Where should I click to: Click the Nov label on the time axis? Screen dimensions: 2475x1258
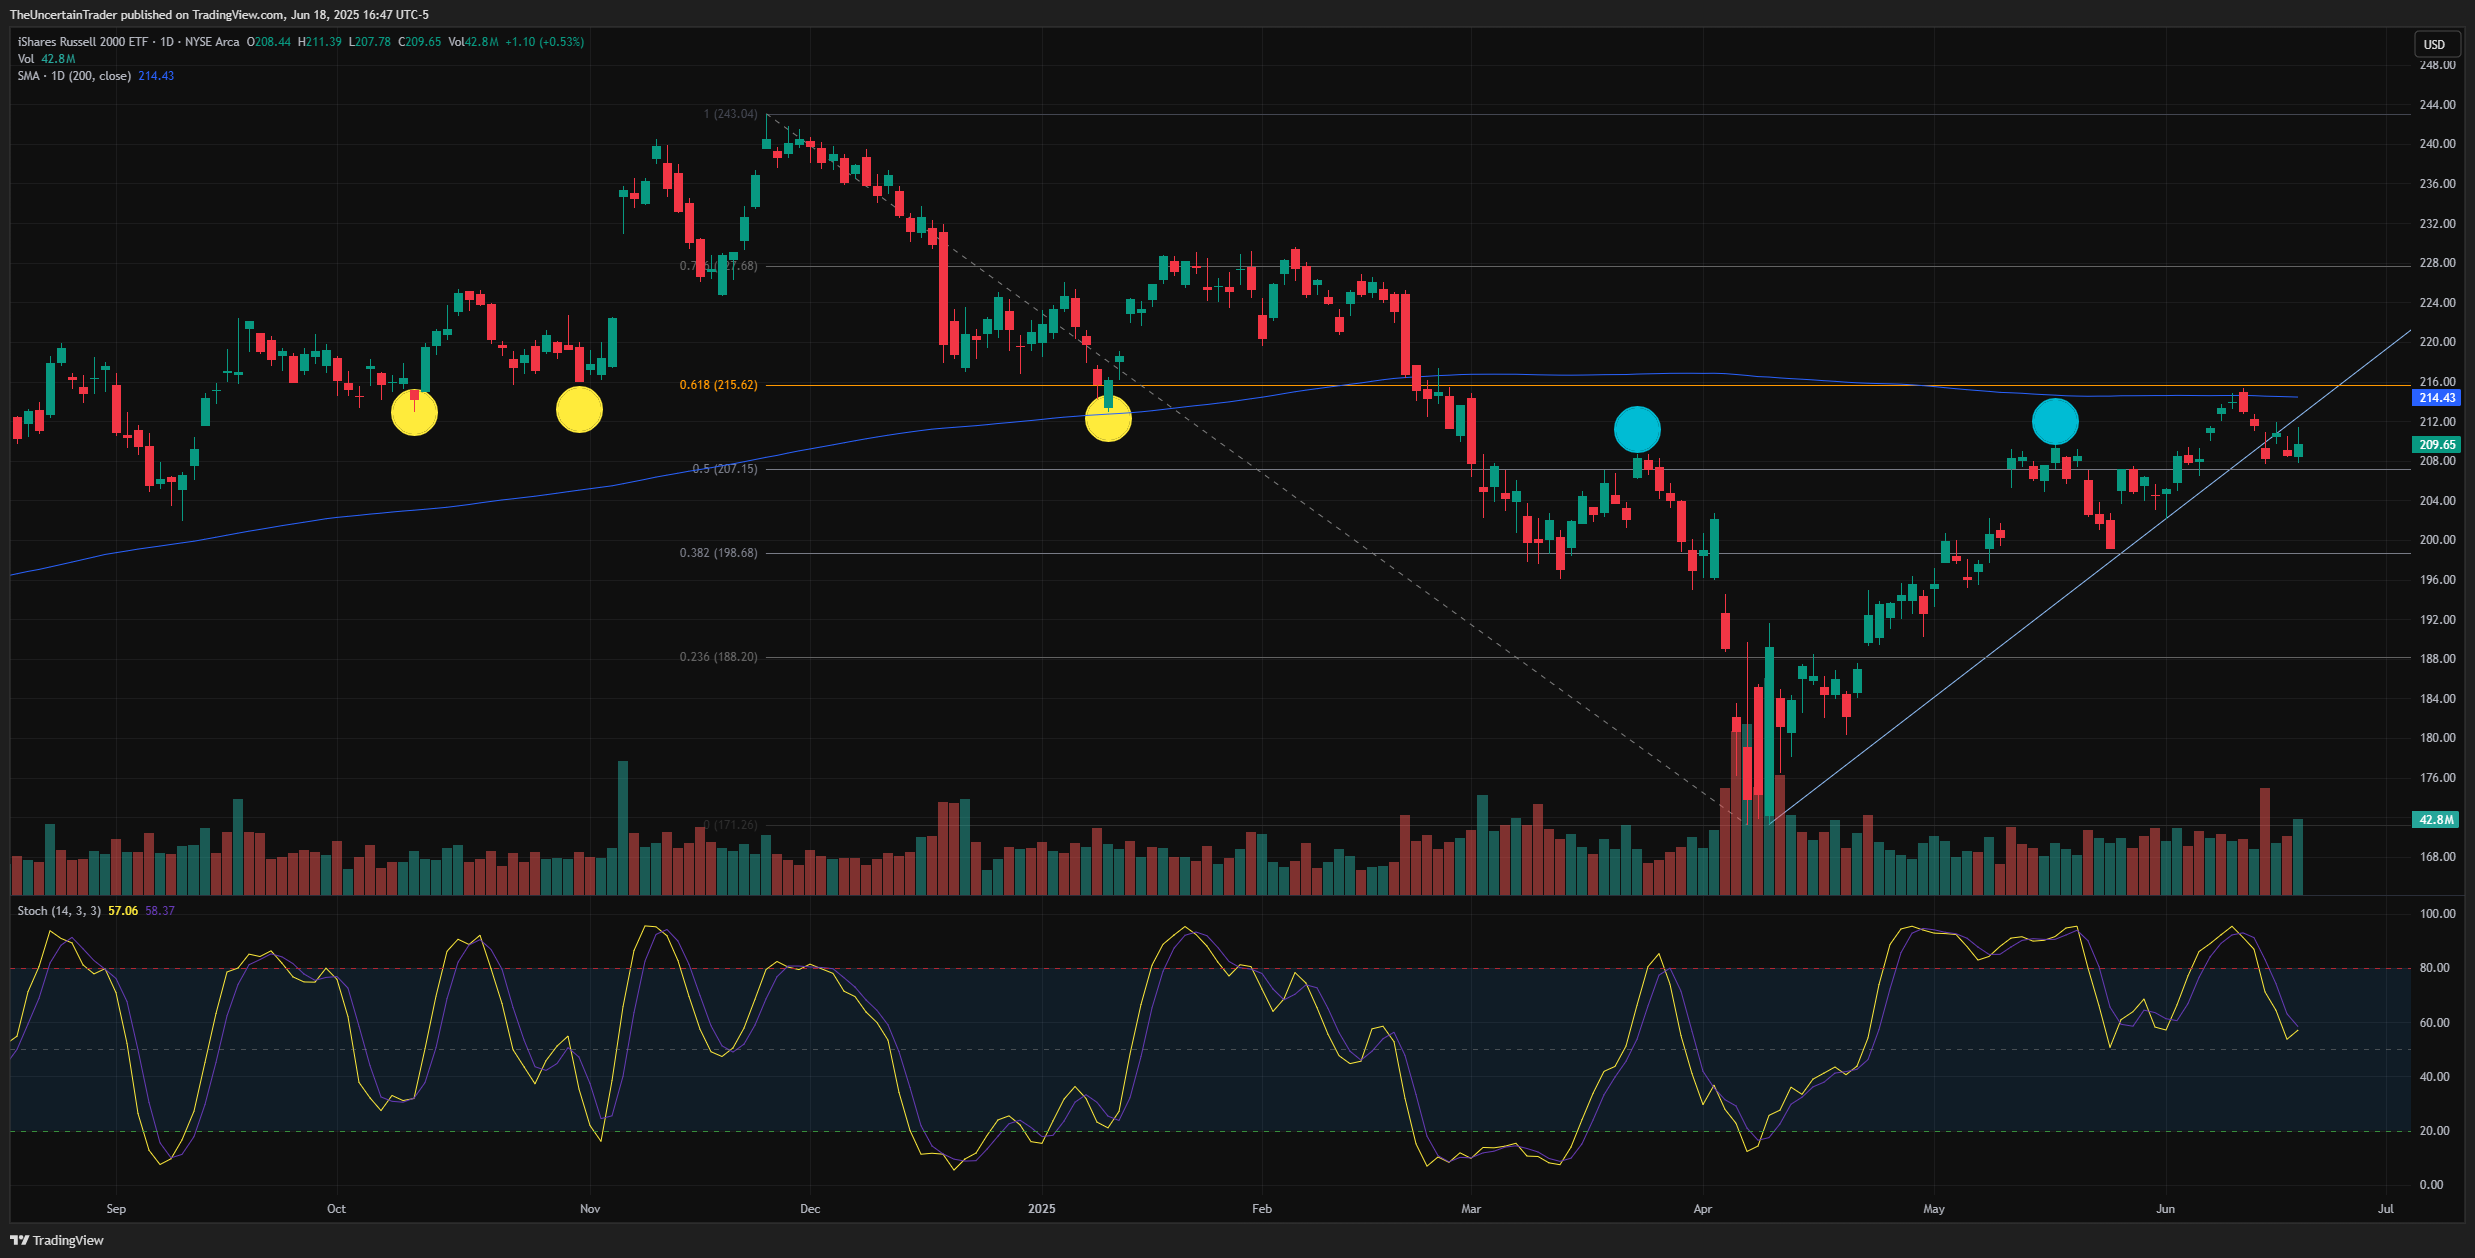point(590,1209)
